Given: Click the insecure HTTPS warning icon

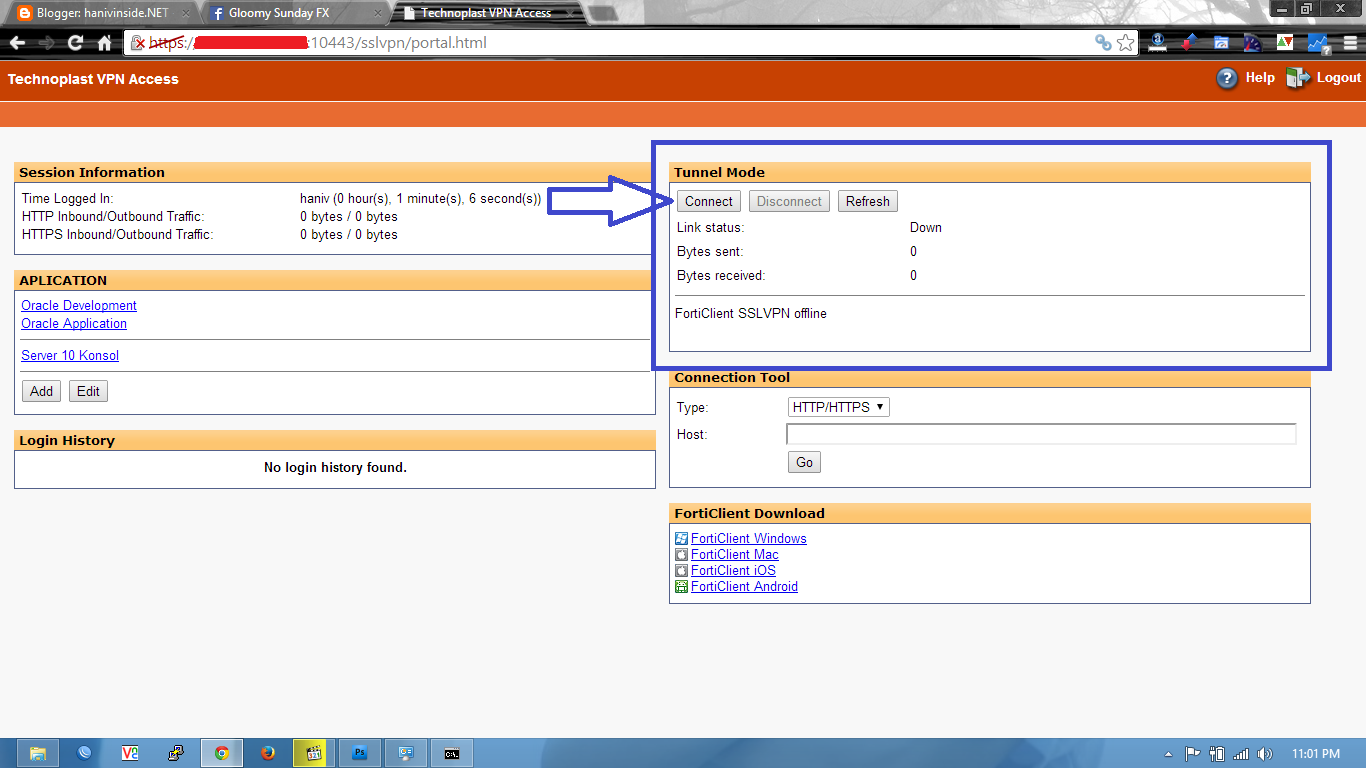Looking at the screenshot, I should [x=139, y=43].
